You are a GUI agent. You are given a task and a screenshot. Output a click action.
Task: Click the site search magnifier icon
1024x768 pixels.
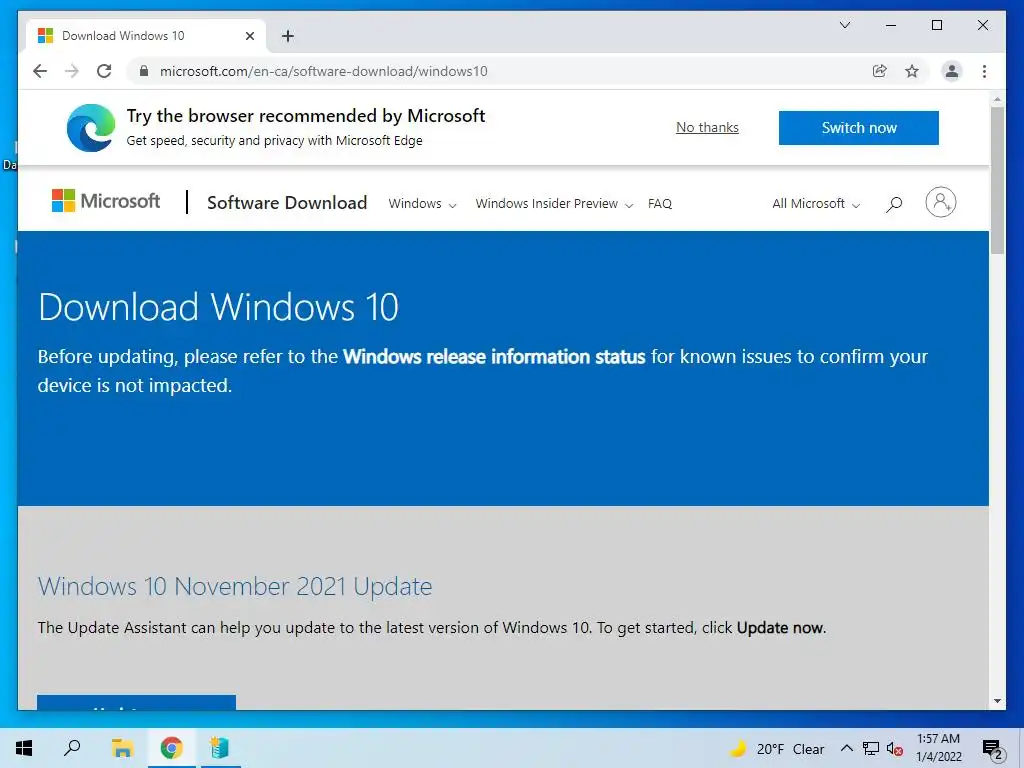[893, 204]
